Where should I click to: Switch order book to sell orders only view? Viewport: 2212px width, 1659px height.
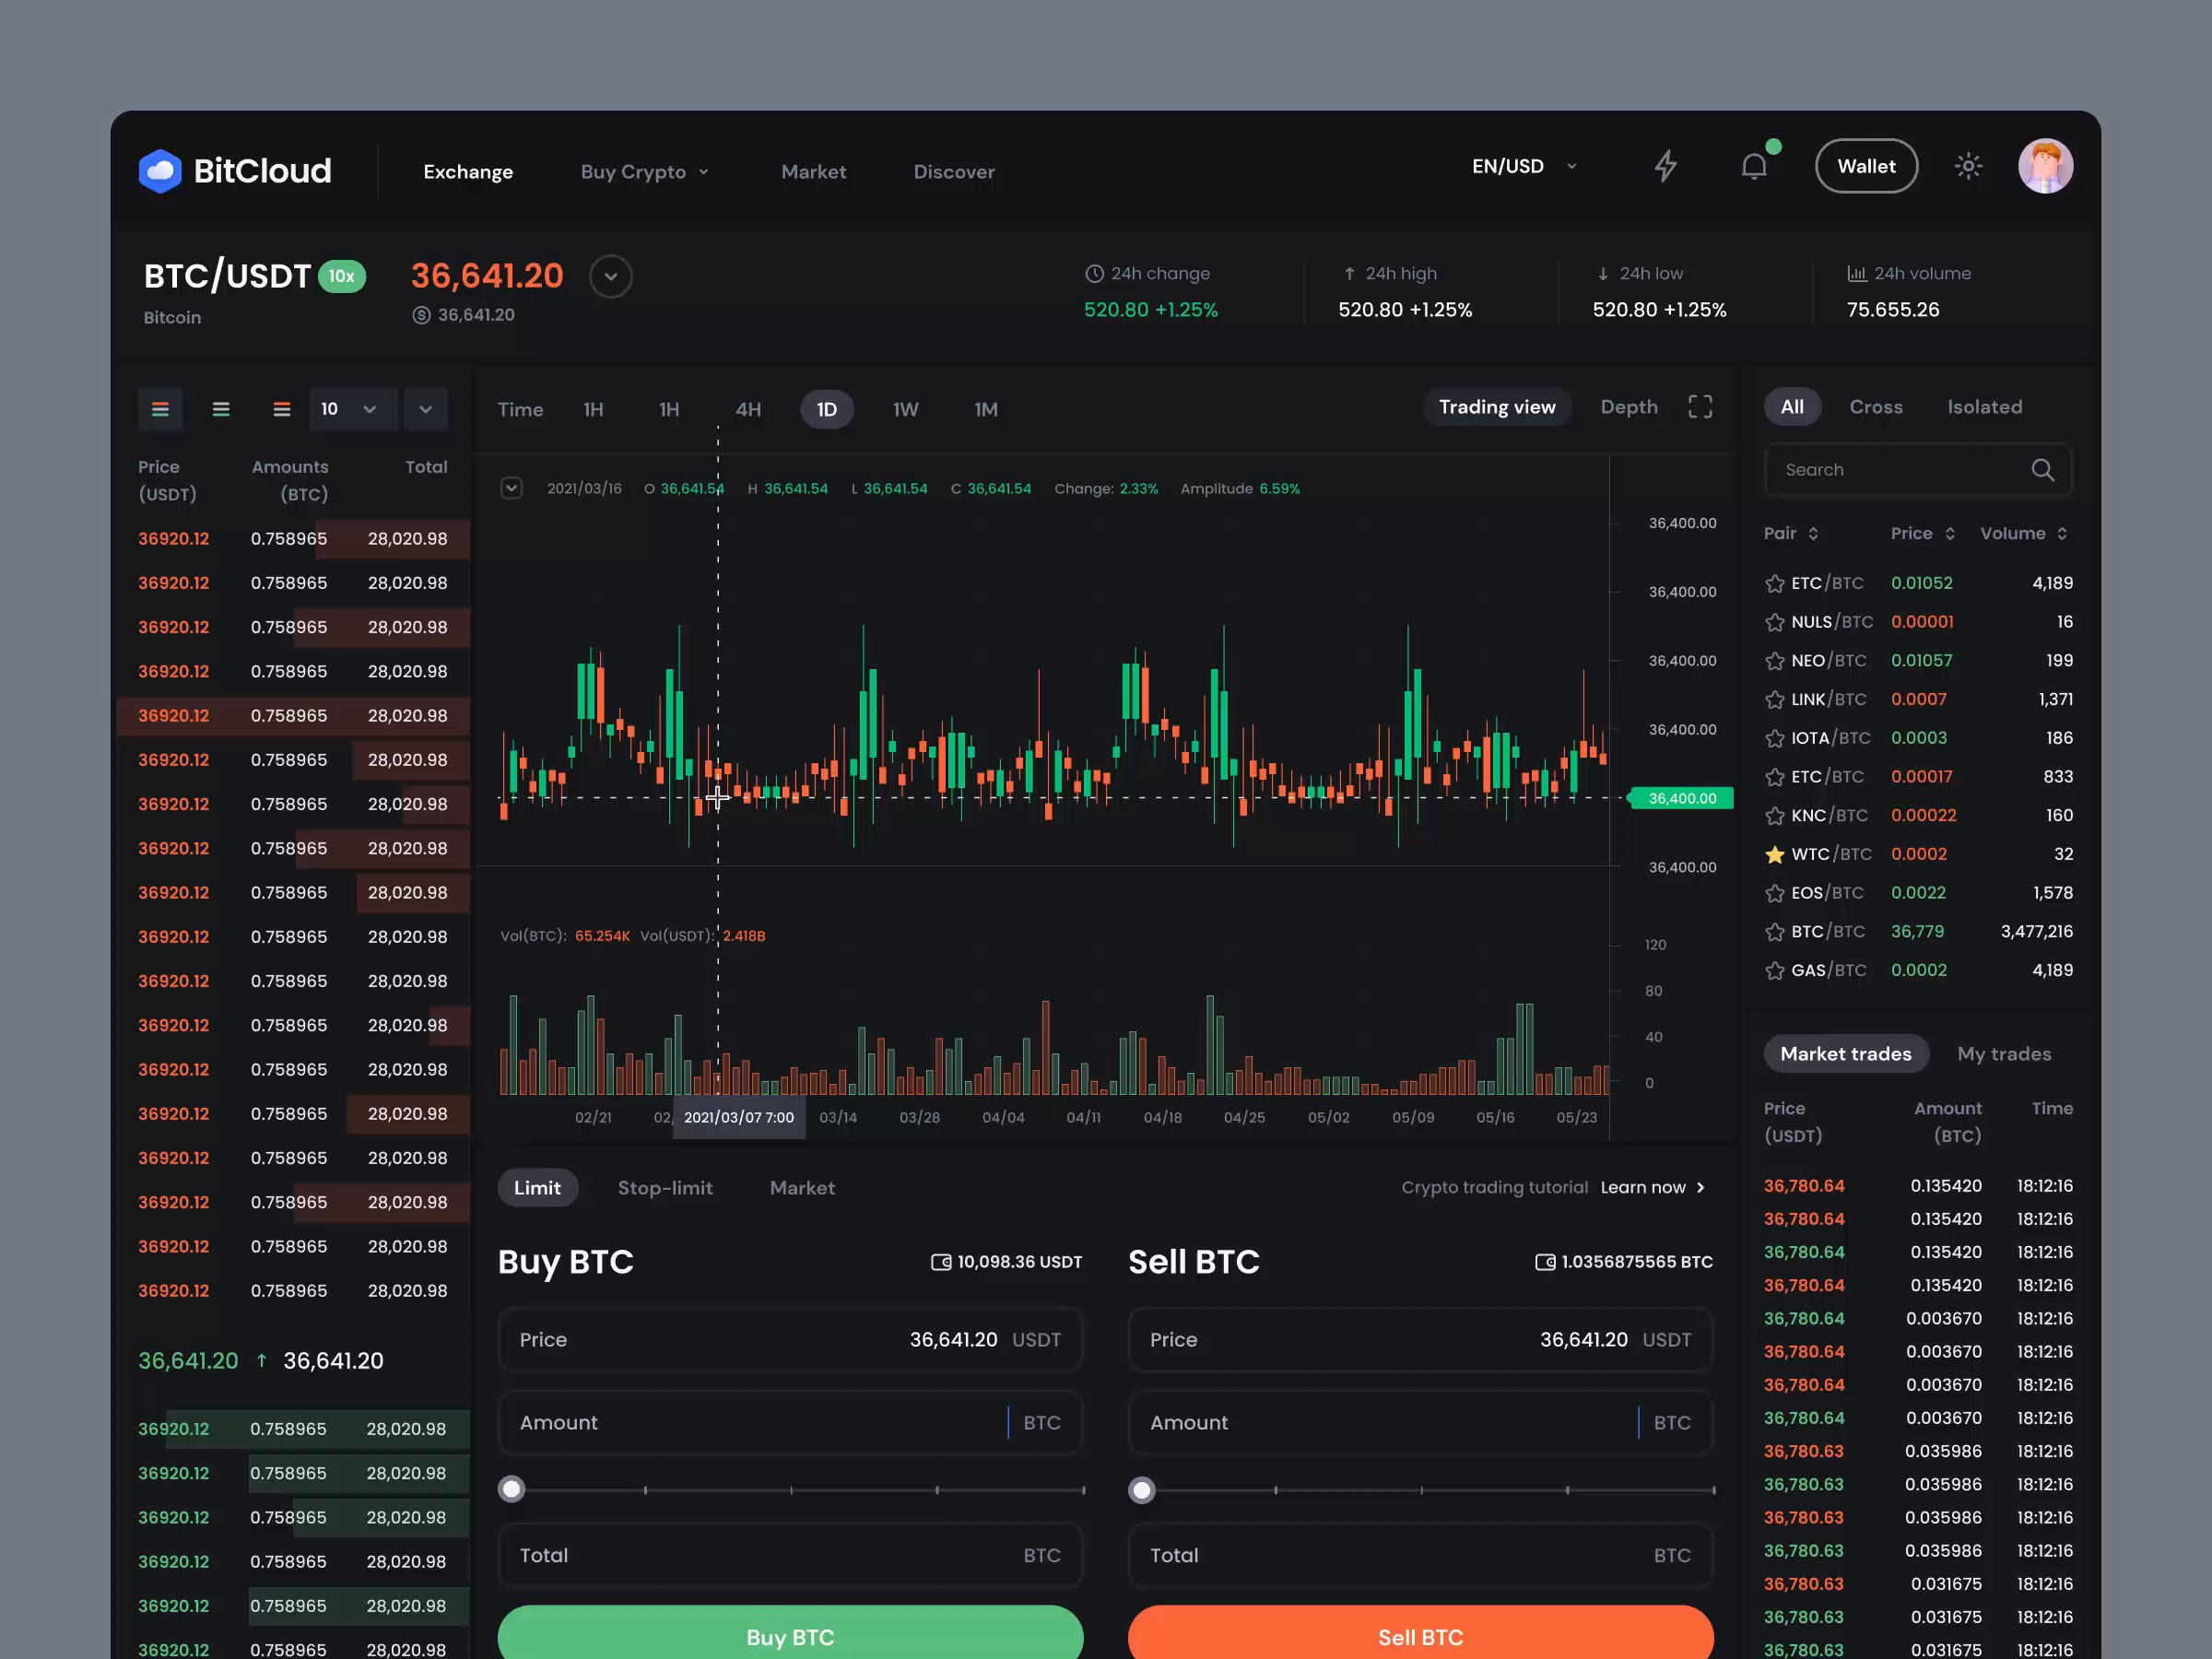(x=281, y=409)
